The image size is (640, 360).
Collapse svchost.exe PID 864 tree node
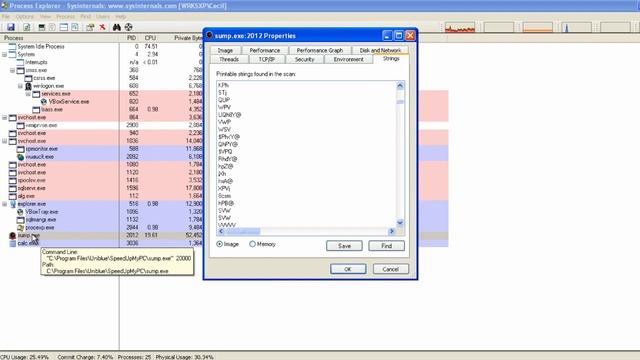point(4,118)
